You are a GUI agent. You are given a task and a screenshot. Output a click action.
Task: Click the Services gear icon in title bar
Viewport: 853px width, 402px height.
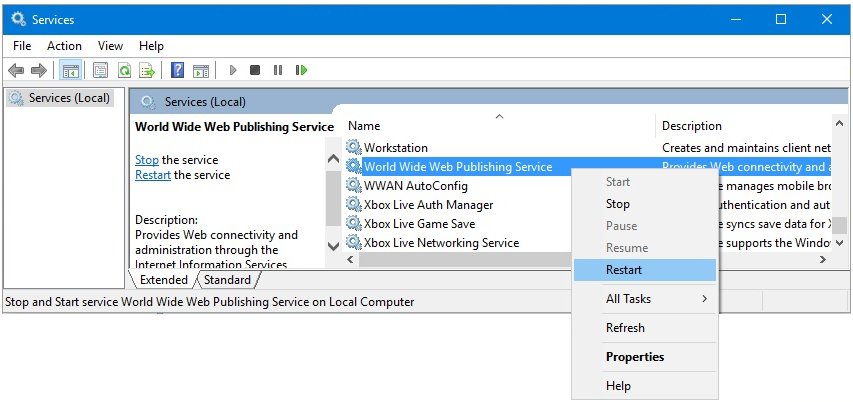[x=18, y=19]
